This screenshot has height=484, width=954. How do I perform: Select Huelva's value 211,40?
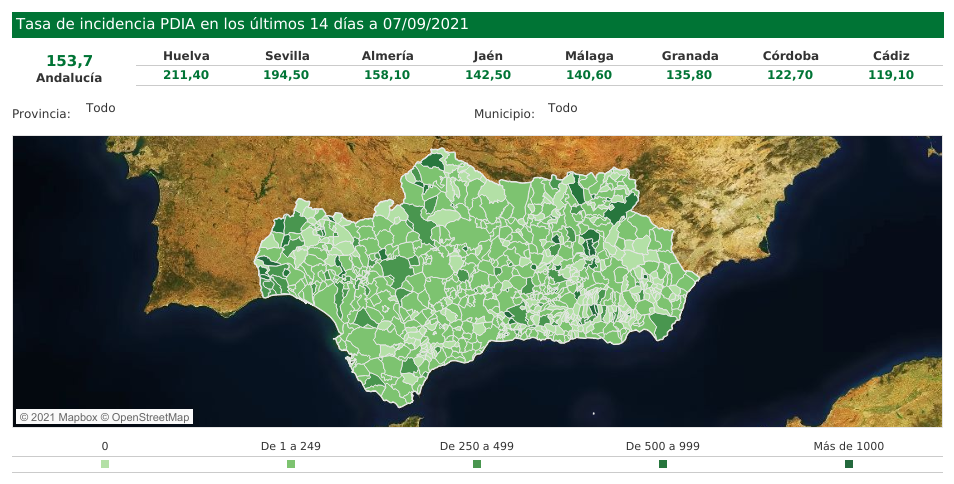click(186, 75)
